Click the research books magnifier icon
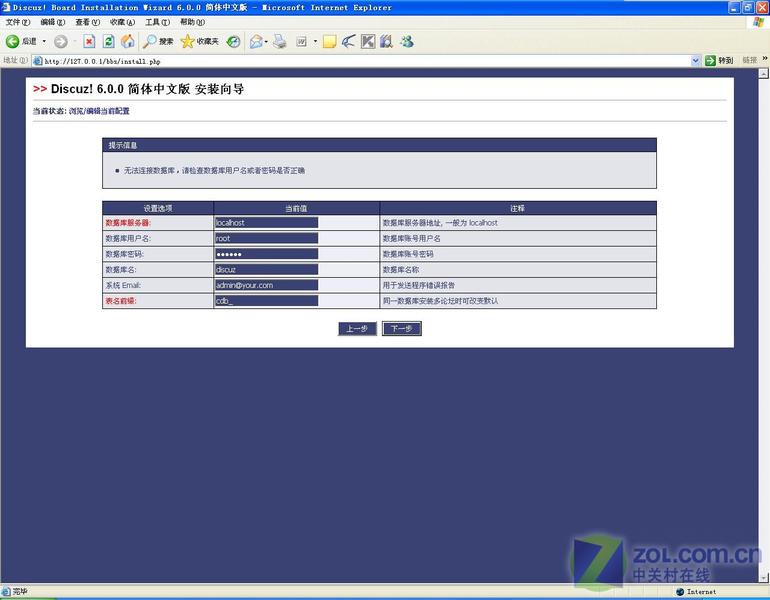 [386, 42]
